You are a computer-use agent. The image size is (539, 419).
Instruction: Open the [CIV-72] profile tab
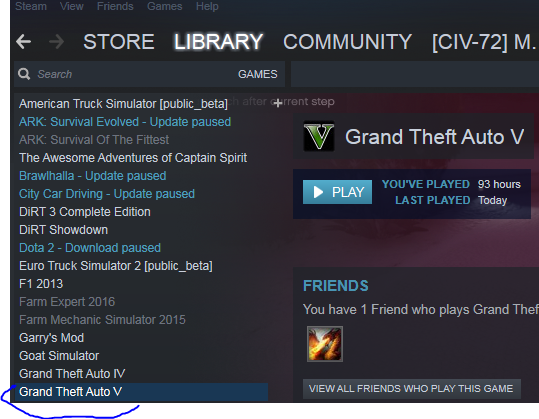[484, 42]
